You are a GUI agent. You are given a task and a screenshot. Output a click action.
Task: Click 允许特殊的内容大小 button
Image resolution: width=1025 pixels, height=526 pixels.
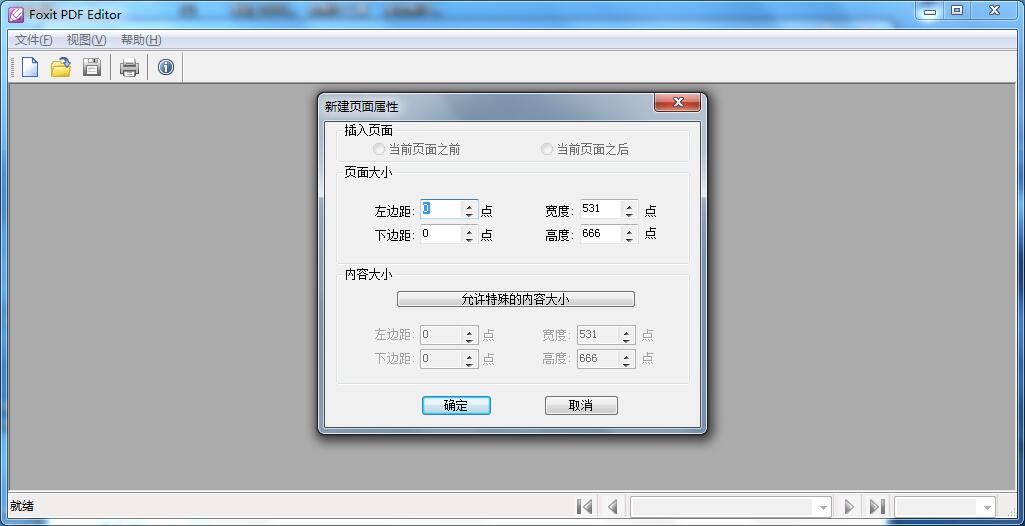515,299
